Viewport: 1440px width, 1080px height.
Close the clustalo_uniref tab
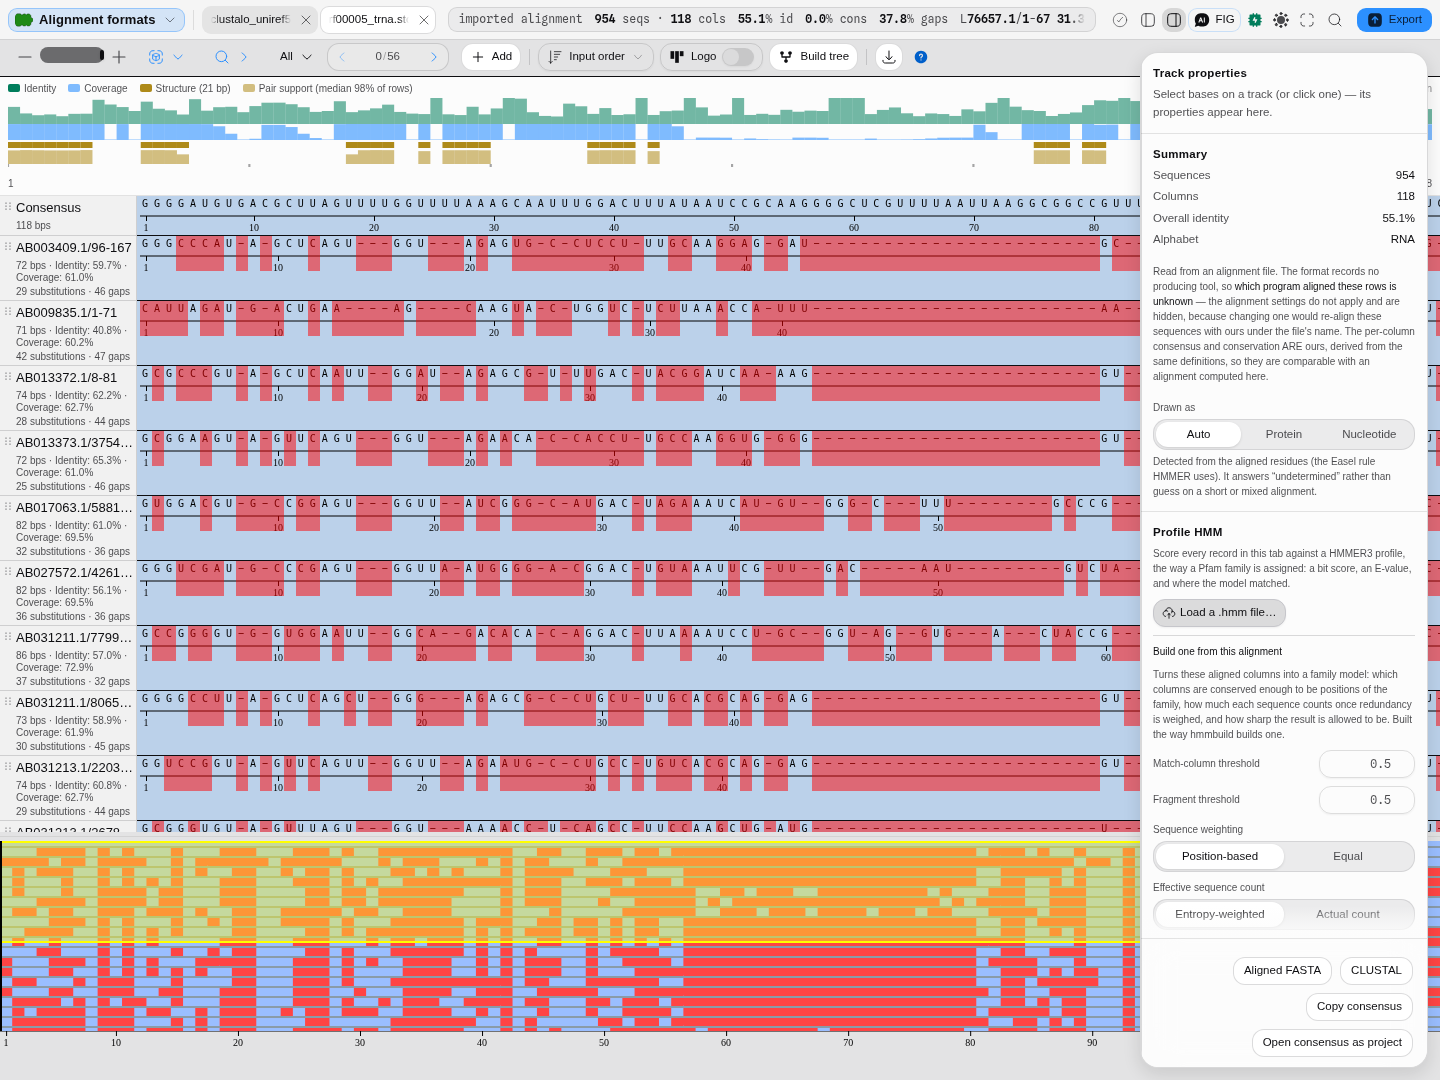click(x=306, y=20)
